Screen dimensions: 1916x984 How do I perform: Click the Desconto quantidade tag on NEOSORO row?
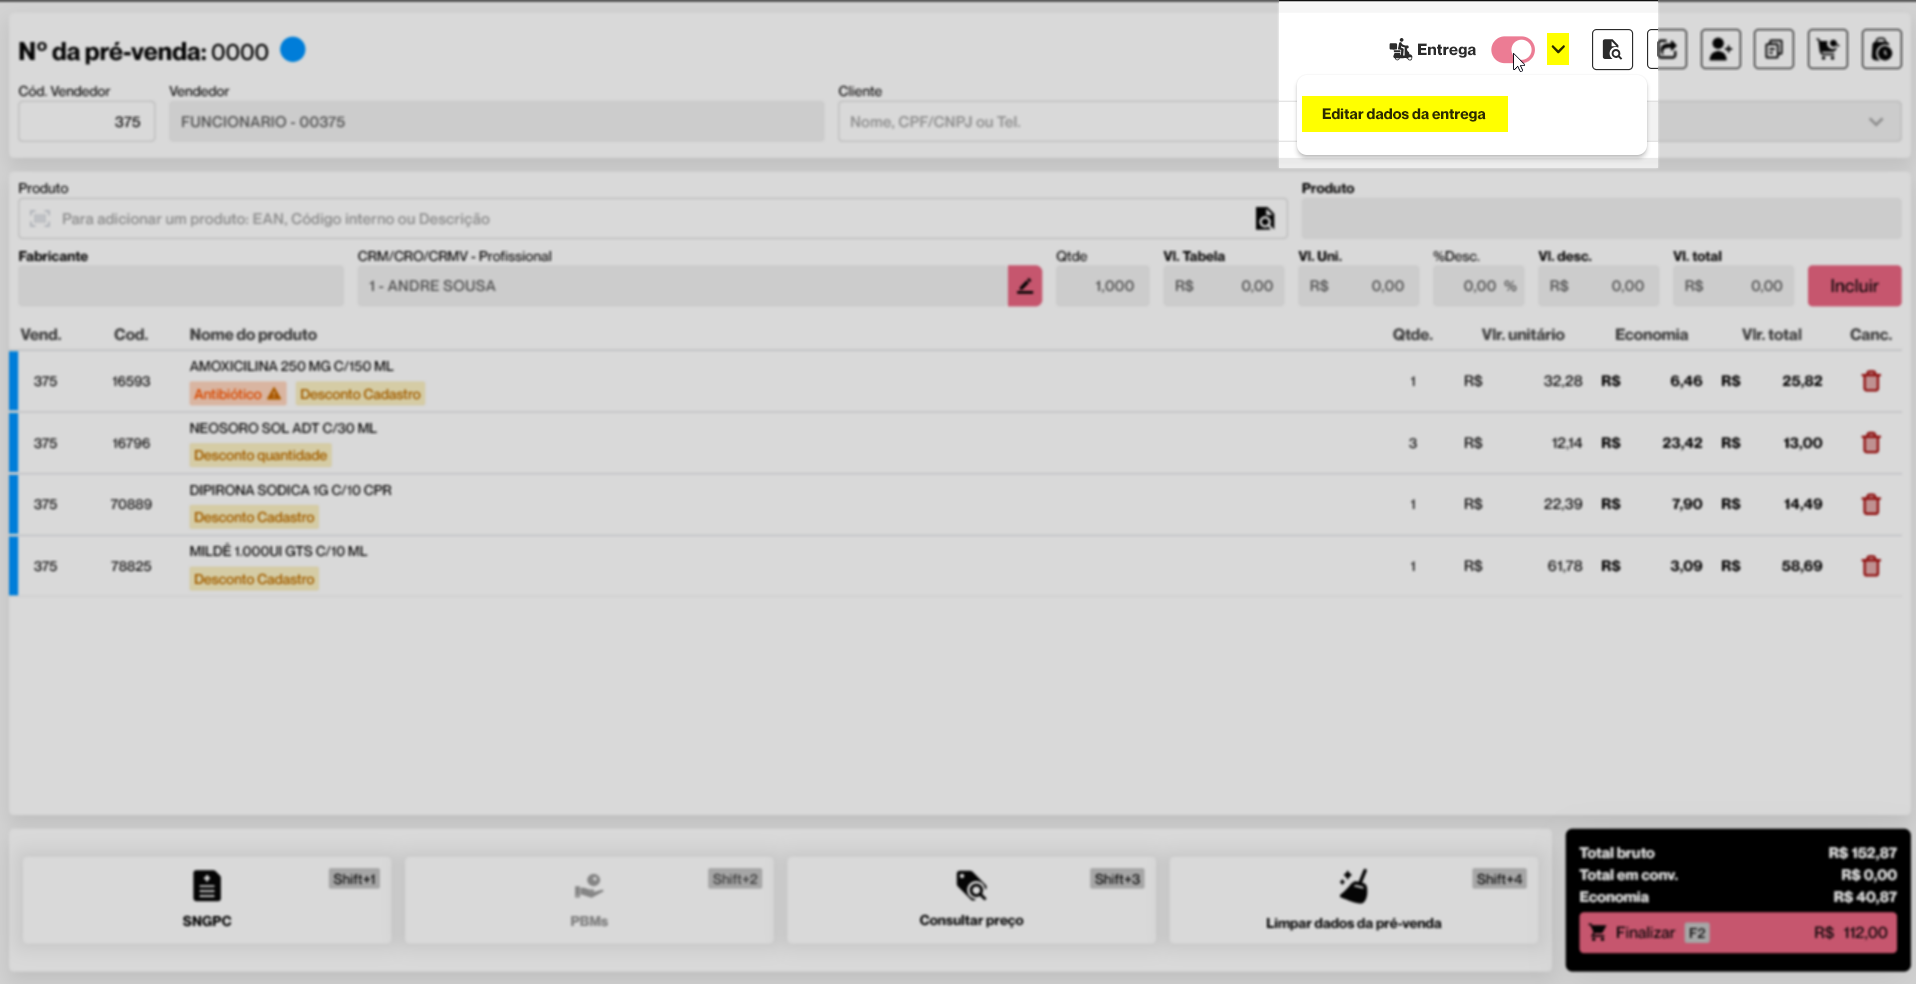pyautogui.click(x=260, y=456)
